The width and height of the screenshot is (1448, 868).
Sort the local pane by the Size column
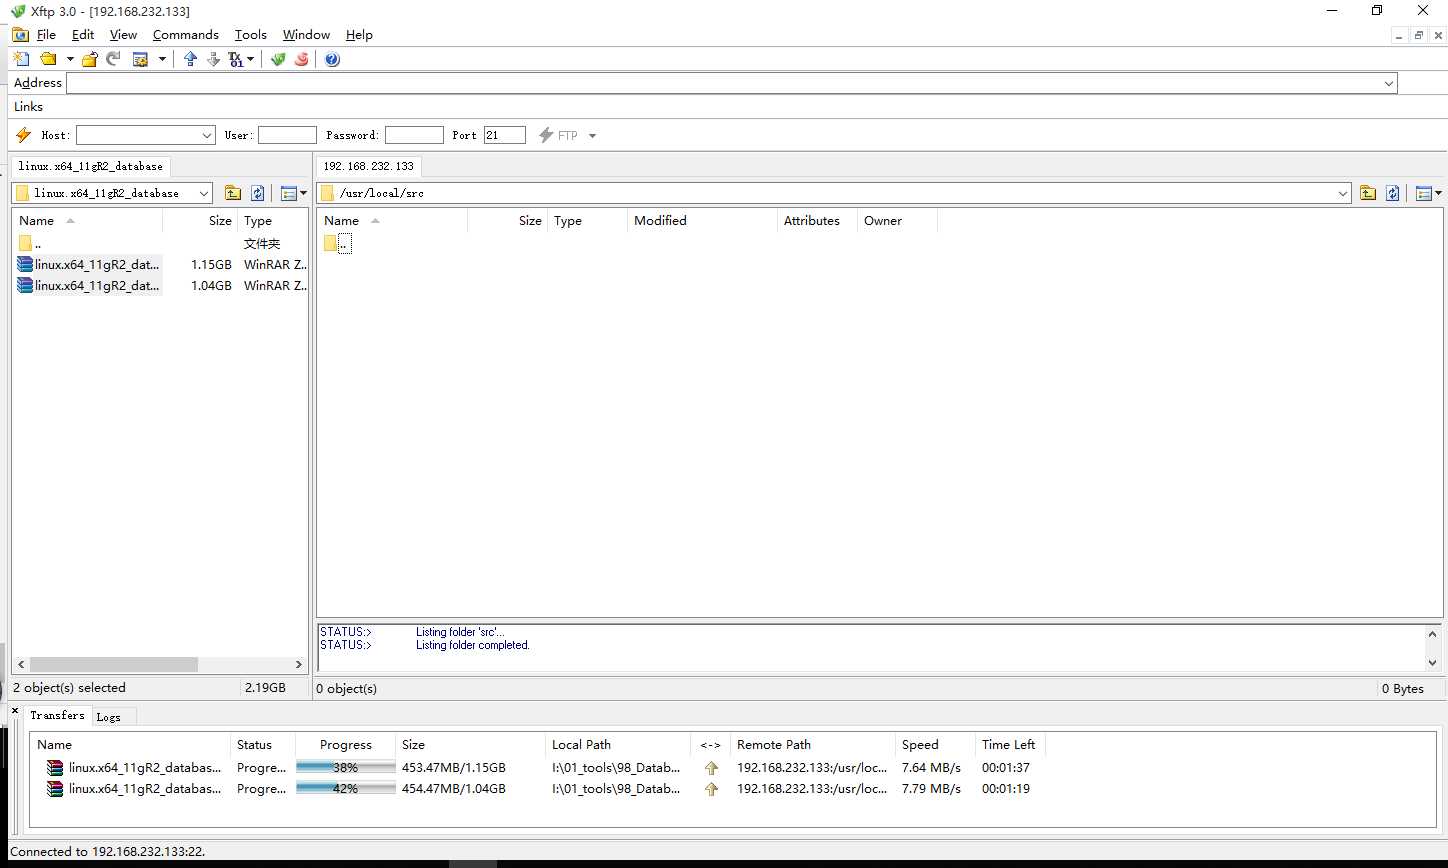click(x=200, y=220)
